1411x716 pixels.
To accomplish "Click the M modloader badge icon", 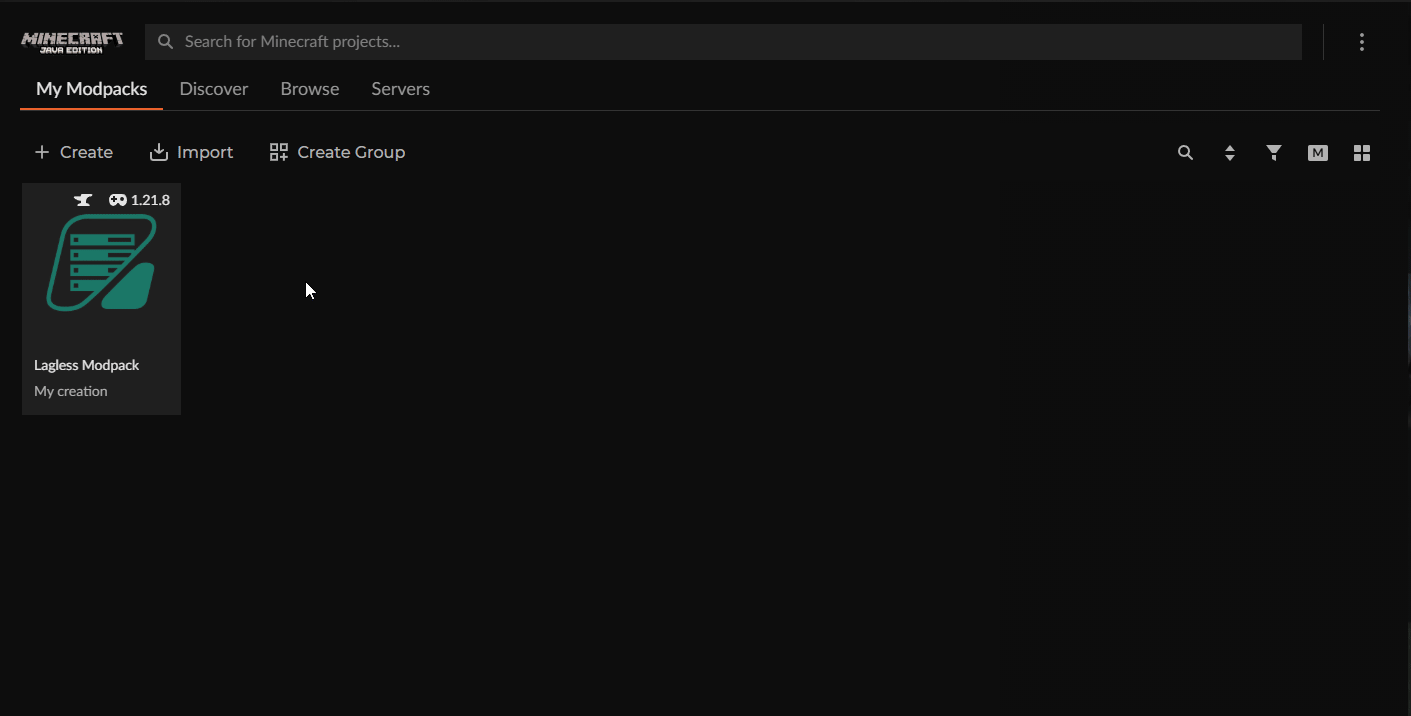I will (1317, 152).
